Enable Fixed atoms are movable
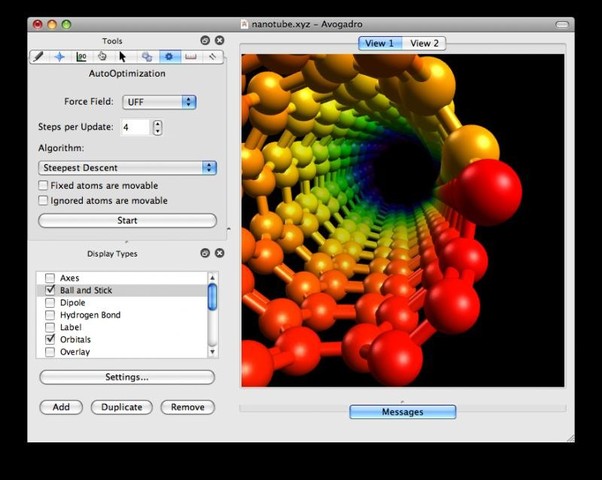The width and height of the screenshot is (602, 480). tap(43, 185)
